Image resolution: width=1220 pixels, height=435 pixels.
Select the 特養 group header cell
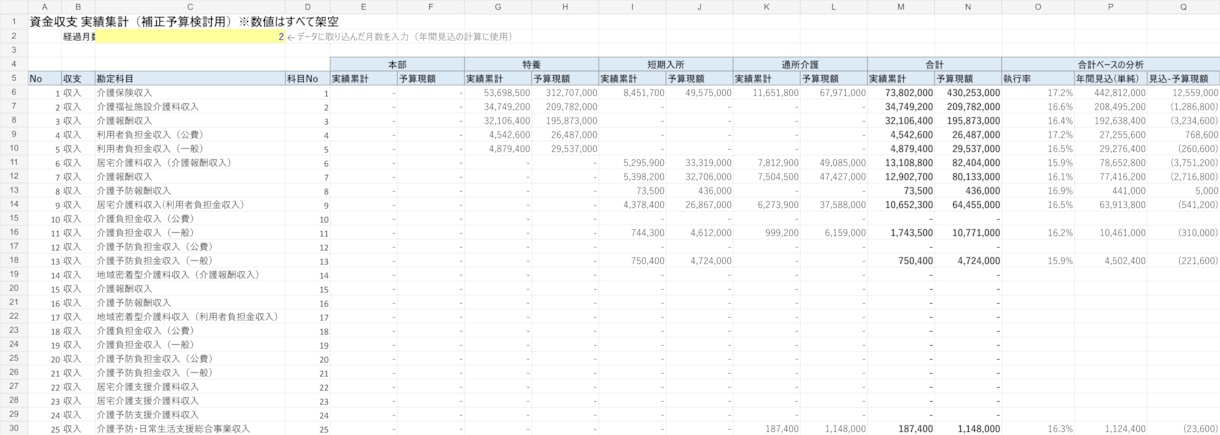coord(531,64)
